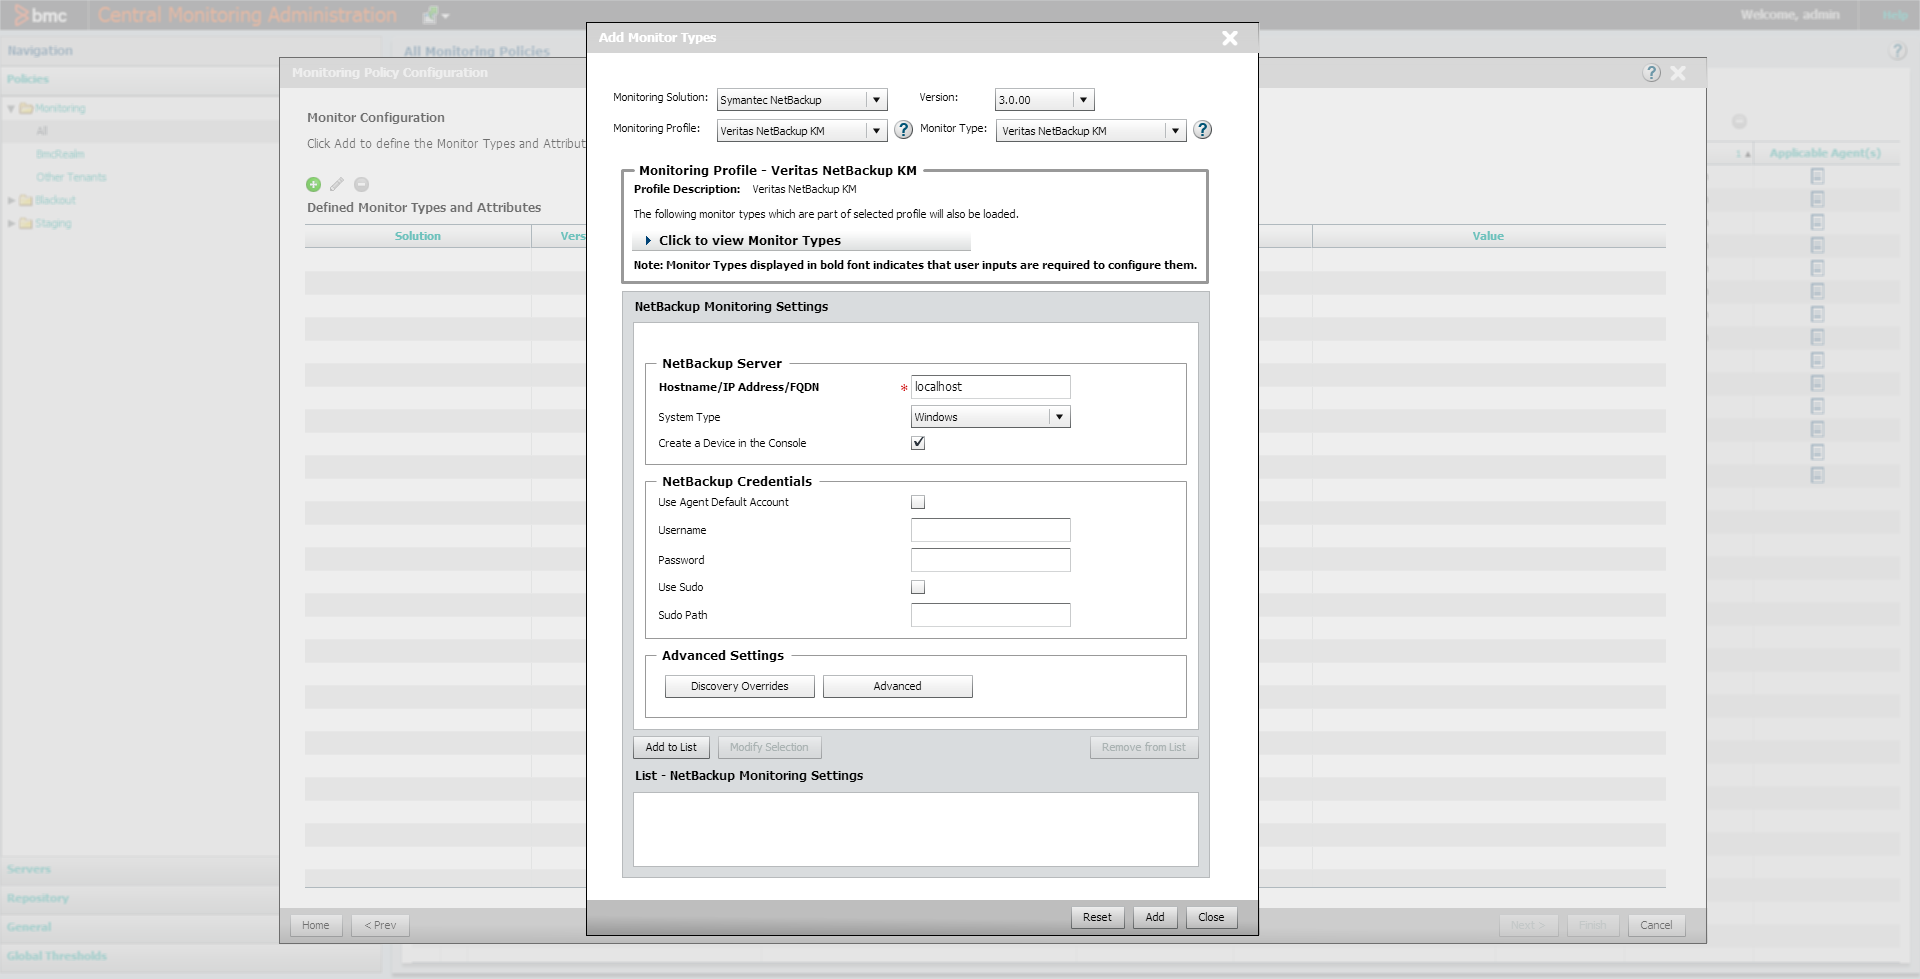Expand the Blackout tree node arrow

(x=11, y=200)
